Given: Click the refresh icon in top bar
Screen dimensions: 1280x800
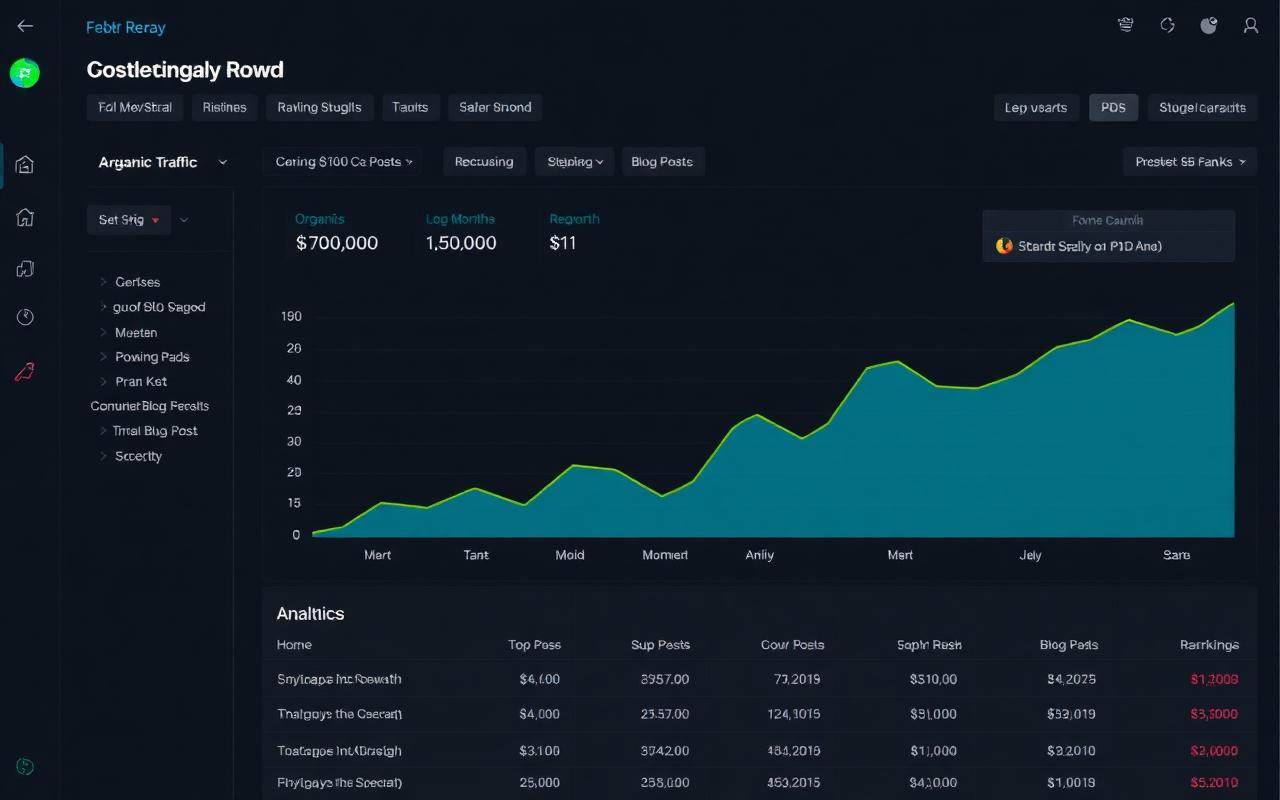Looking at the screenshot, I should tap(1167, 25).
